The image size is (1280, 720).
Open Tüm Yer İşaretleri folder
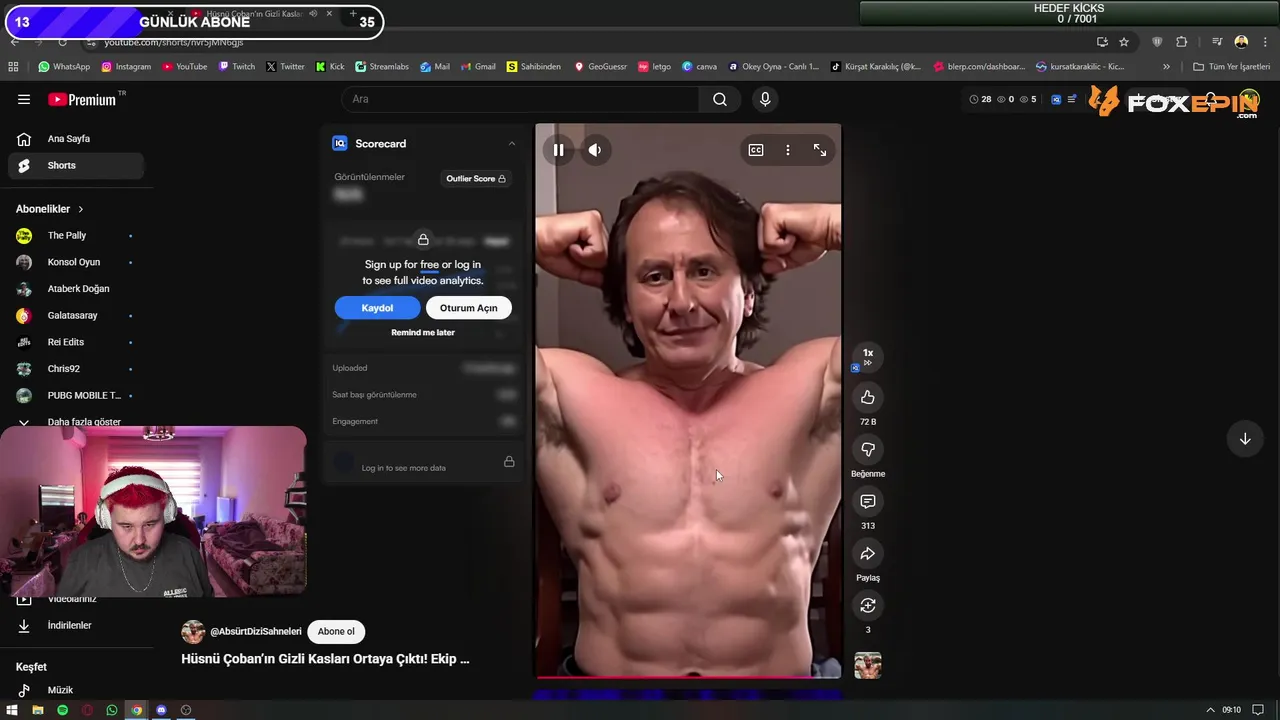pyautogui.click(x=1232, y=67)
